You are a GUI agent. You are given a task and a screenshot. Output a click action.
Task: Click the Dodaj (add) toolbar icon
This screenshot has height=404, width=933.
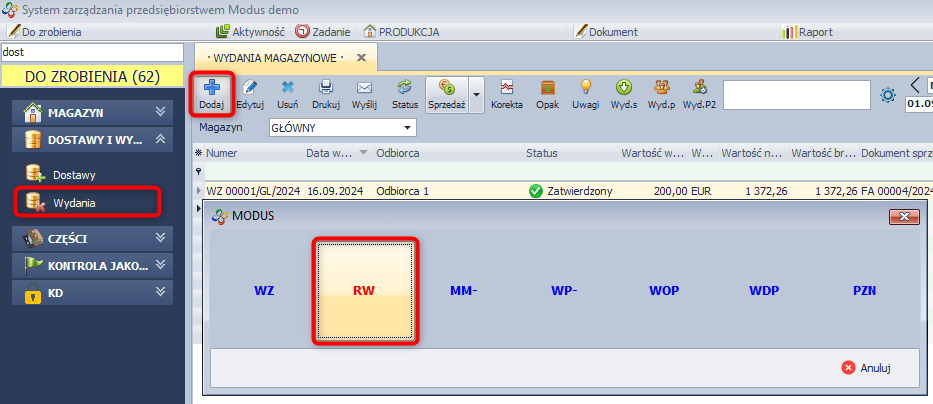click(211, 88)
